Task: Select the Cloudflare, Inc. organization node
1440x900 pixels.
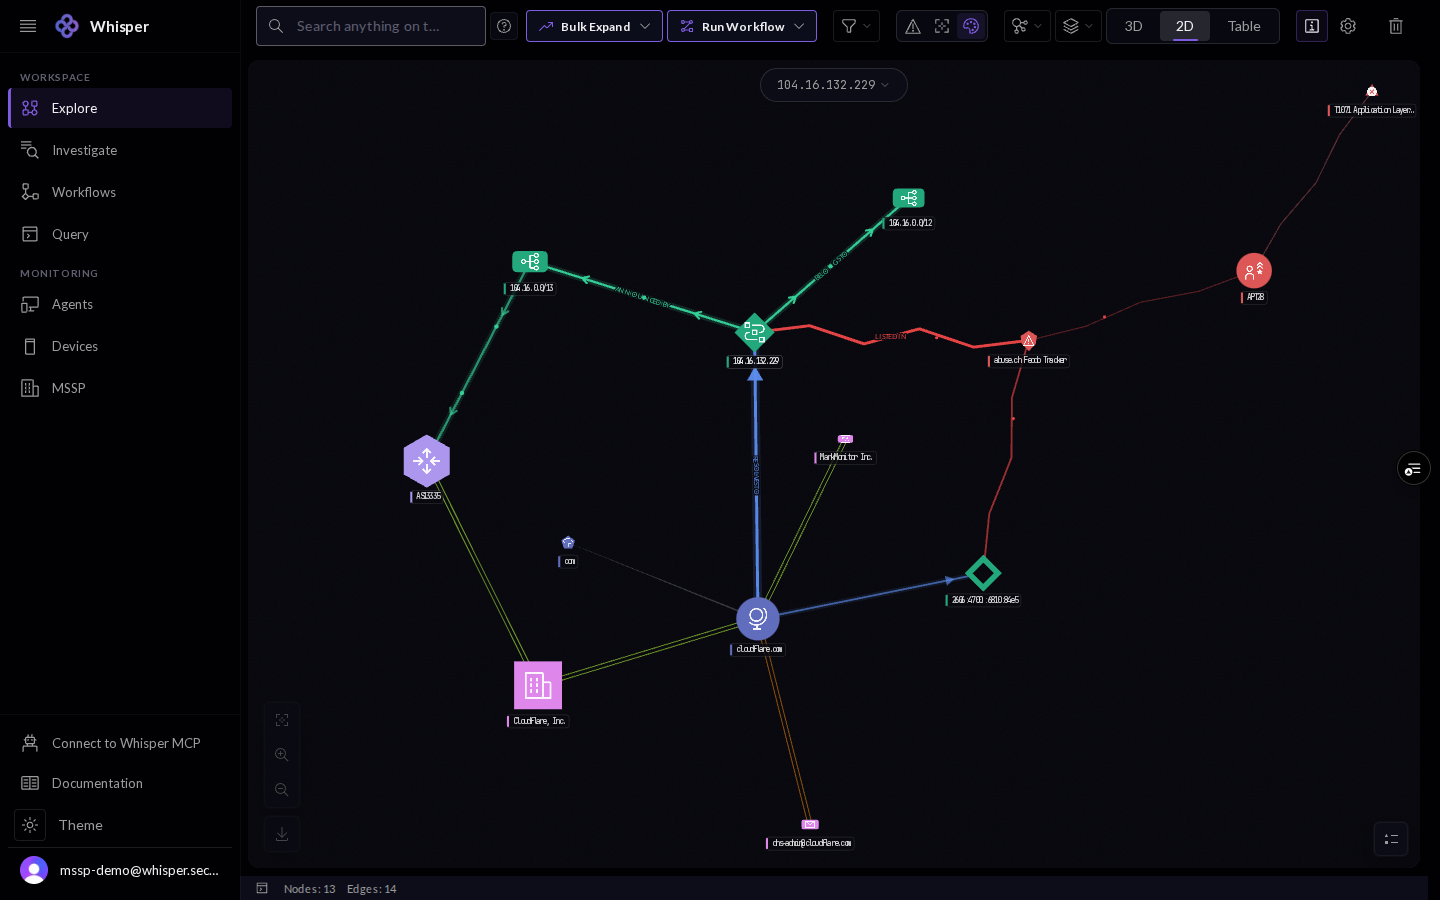Action: coord(538,685)
